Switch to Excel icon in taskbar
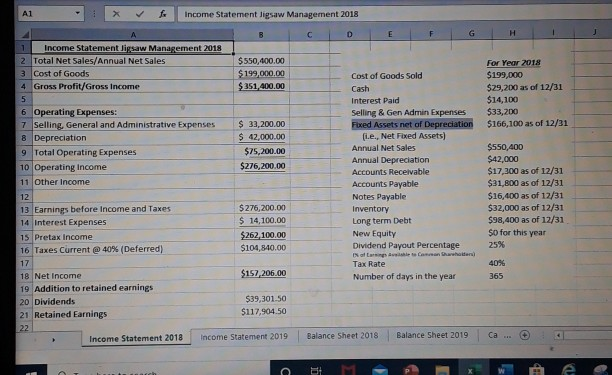 473,369
